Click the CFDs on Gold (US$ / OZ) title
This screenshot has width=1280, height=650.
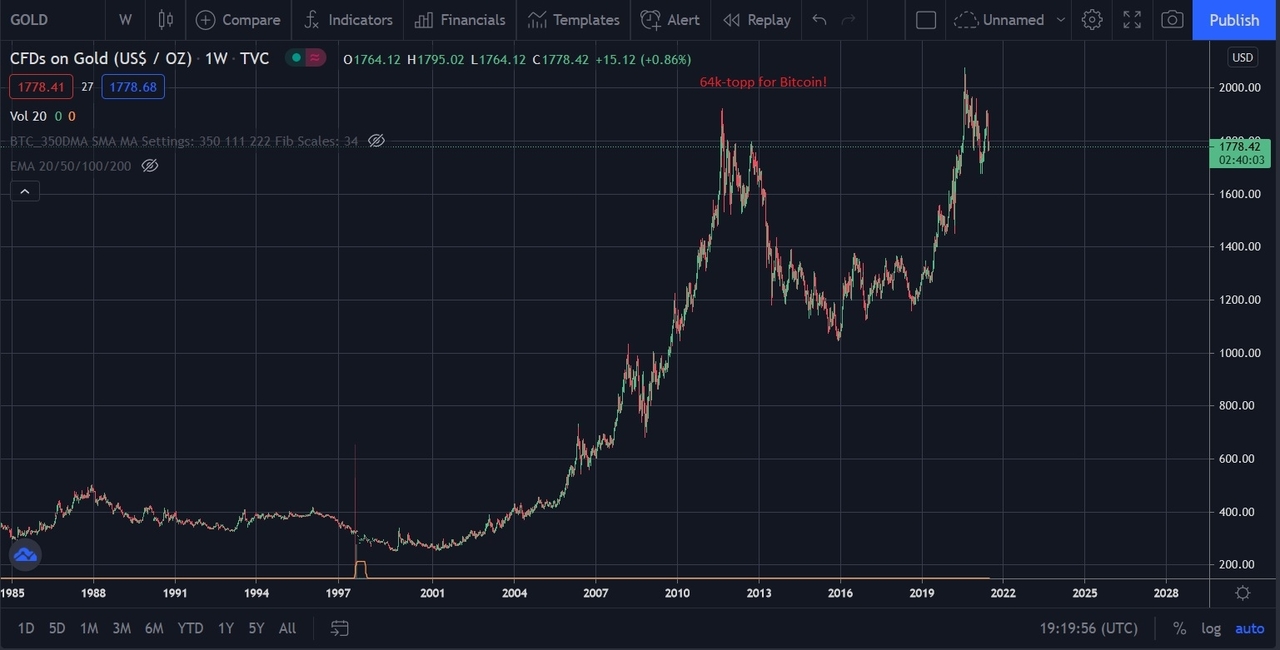[x=101, y=58]
